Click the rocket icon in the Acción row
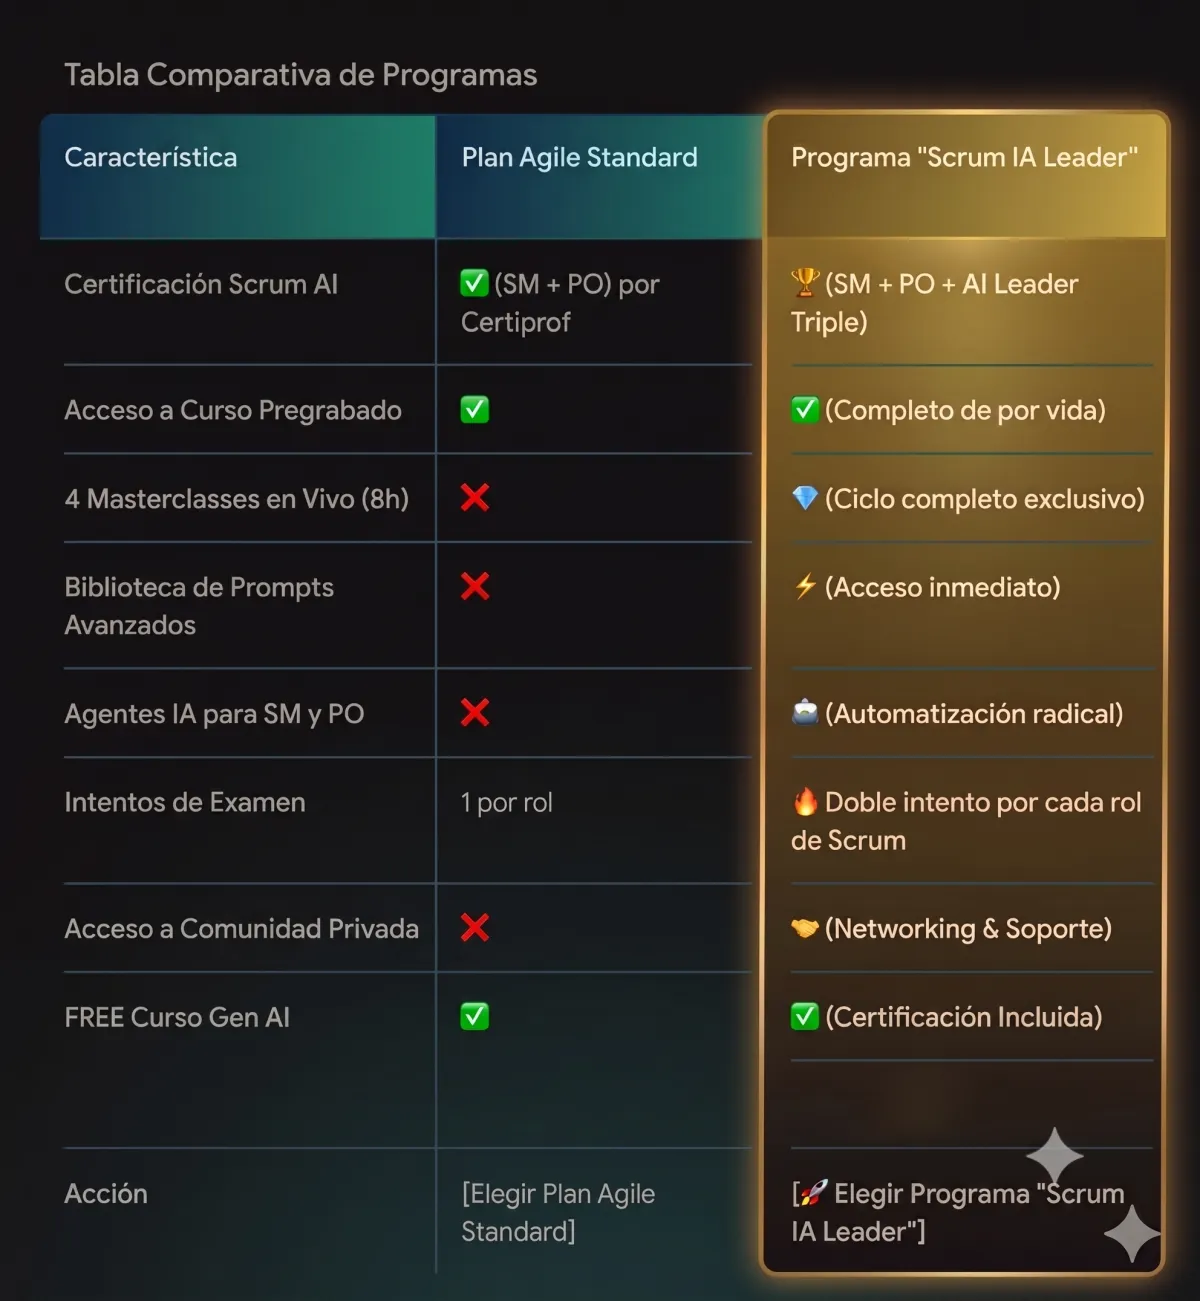Image resolution: width=1200 pixels, height=1301 pixels. point(815,1193)
